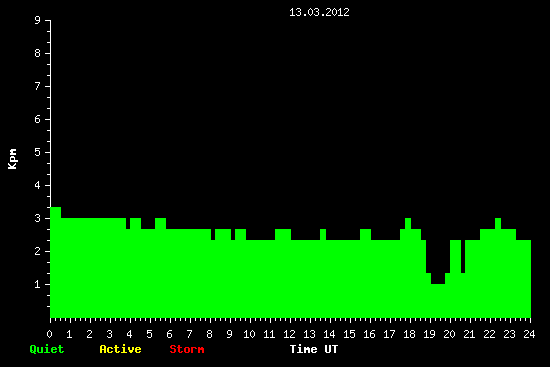
Task: Click the value 9 on Kp axis
Action: click(x=38, y=20)
